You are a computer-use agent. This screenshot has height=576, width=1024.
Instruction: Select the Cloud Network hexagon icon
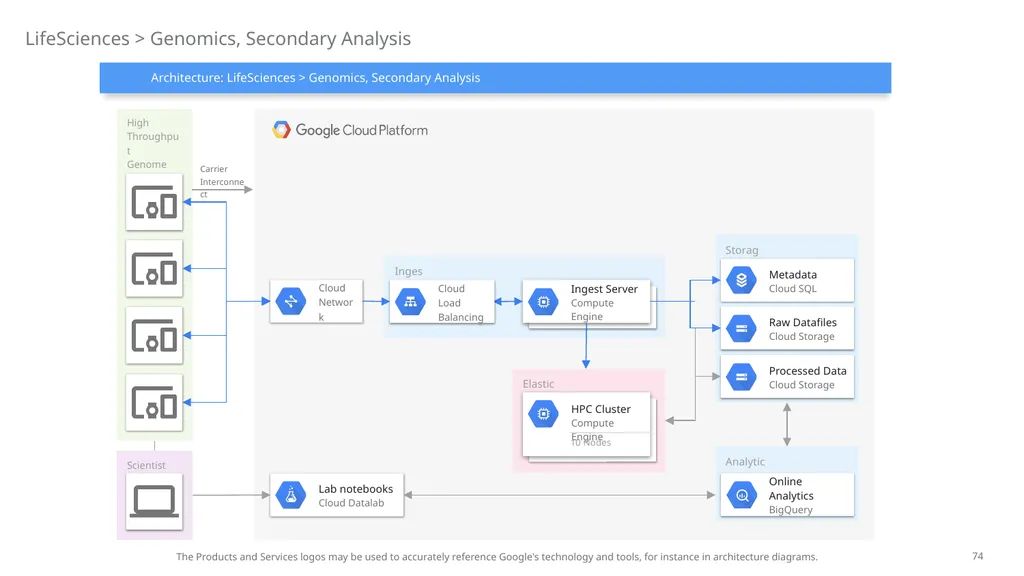click(x=291, y=302)
